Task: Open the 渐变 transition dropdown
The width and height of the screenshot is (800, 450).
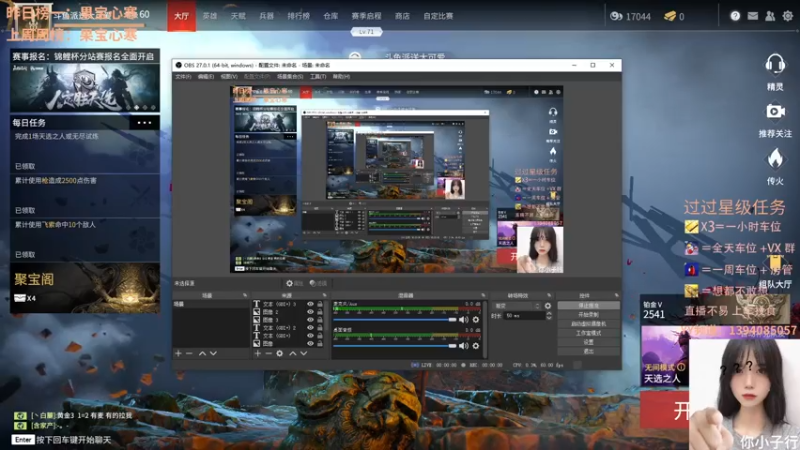Action: (x=517, y=306)
